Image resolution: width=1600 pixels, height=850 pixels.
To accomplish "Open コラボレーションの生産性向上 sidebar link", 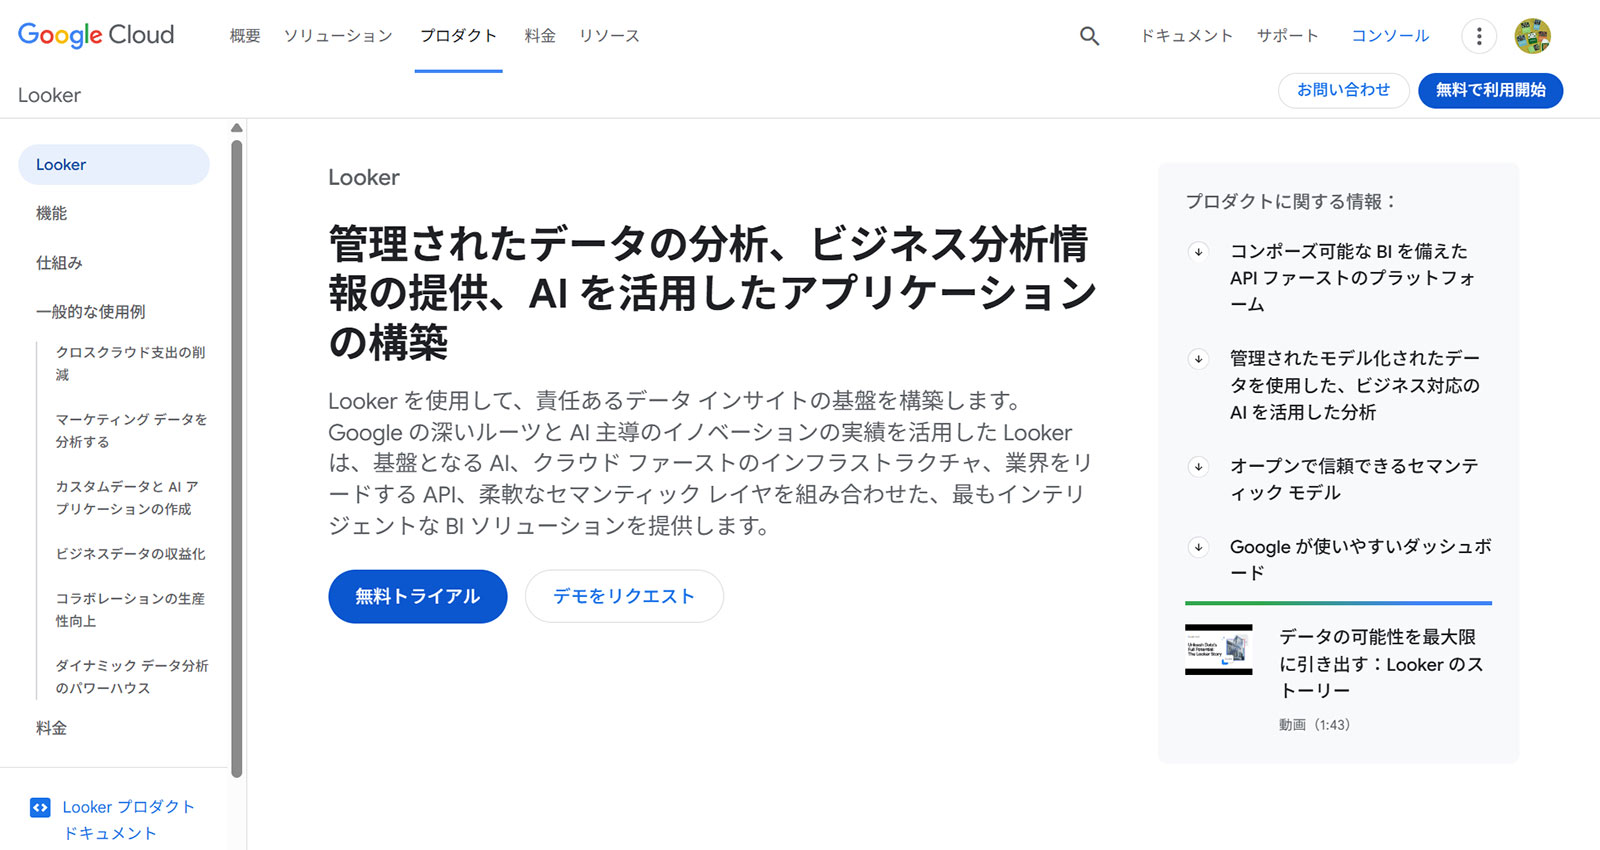I will [130, 610].
